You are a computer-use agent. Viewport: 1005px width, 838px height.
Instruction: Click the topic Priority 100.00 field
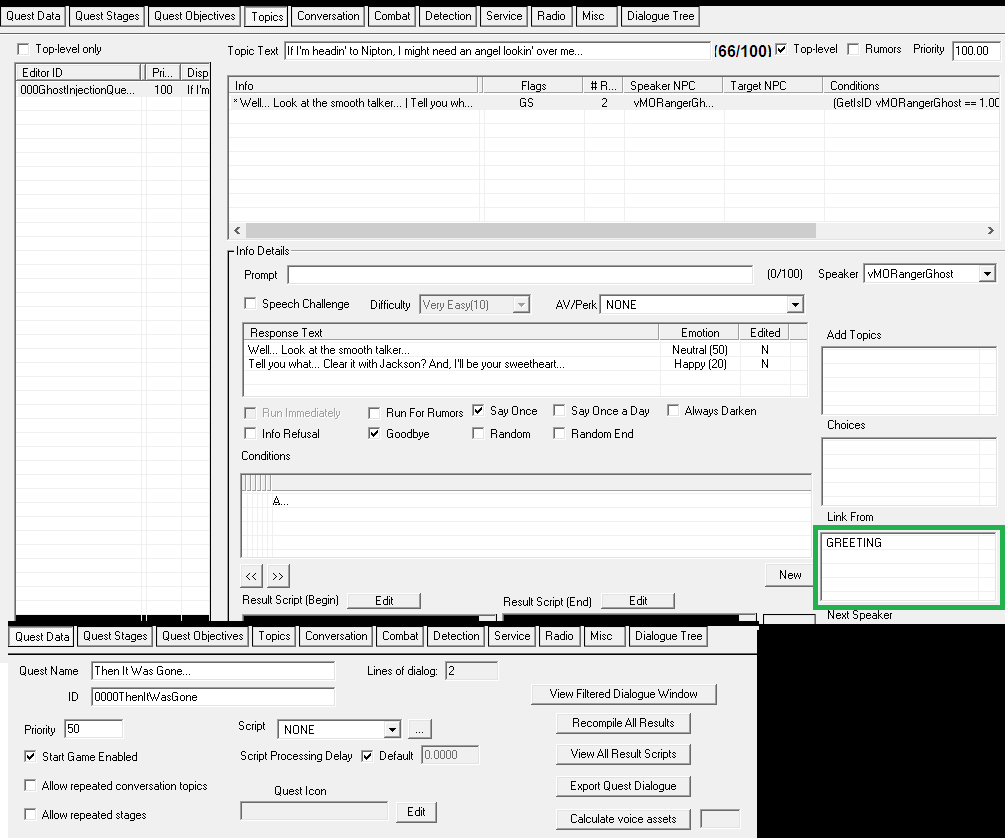[976, 51]
